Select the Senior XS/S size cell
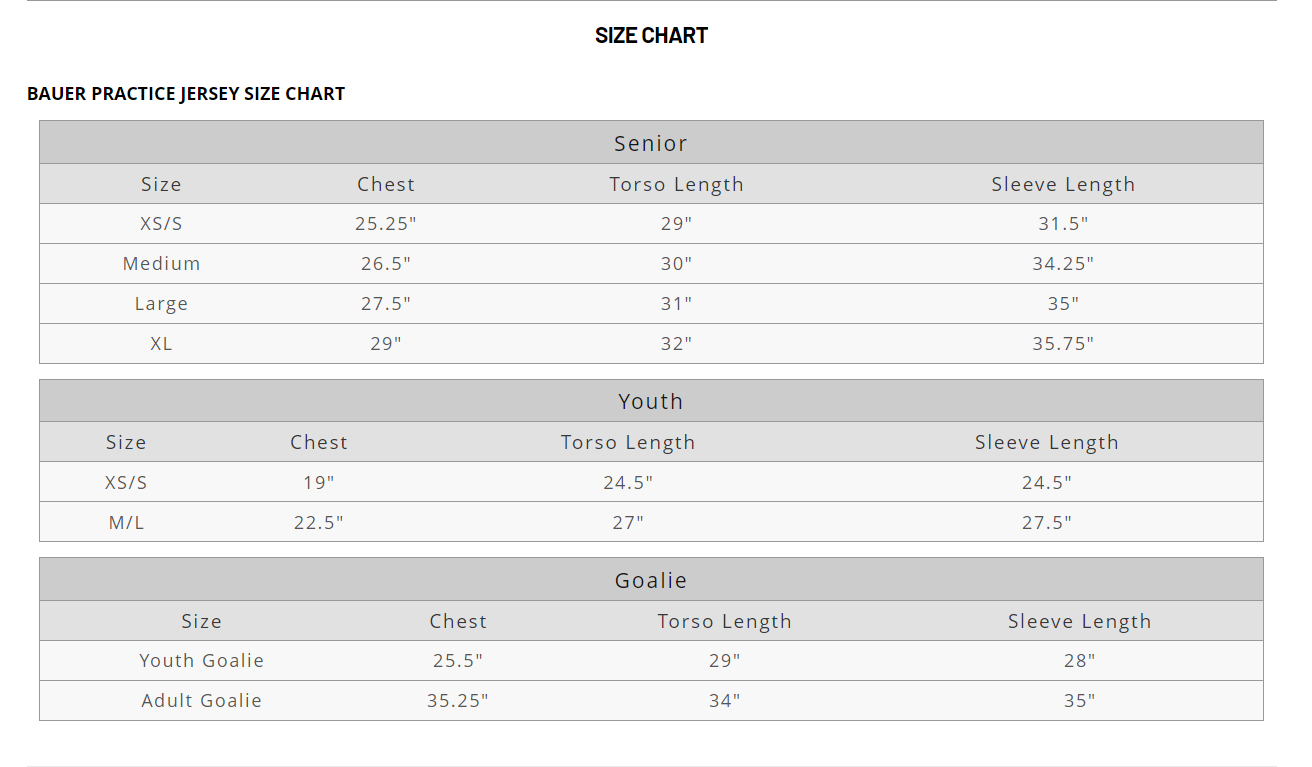The width and height of the screenshot is (1312, 767). pos(161,224)
